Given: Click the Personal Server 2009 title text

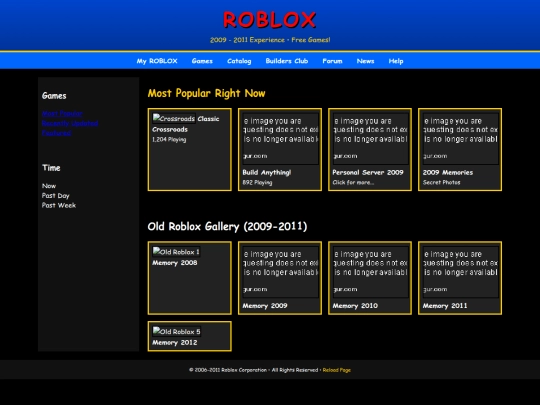Looking at the screenshot, I should (368, 172).
